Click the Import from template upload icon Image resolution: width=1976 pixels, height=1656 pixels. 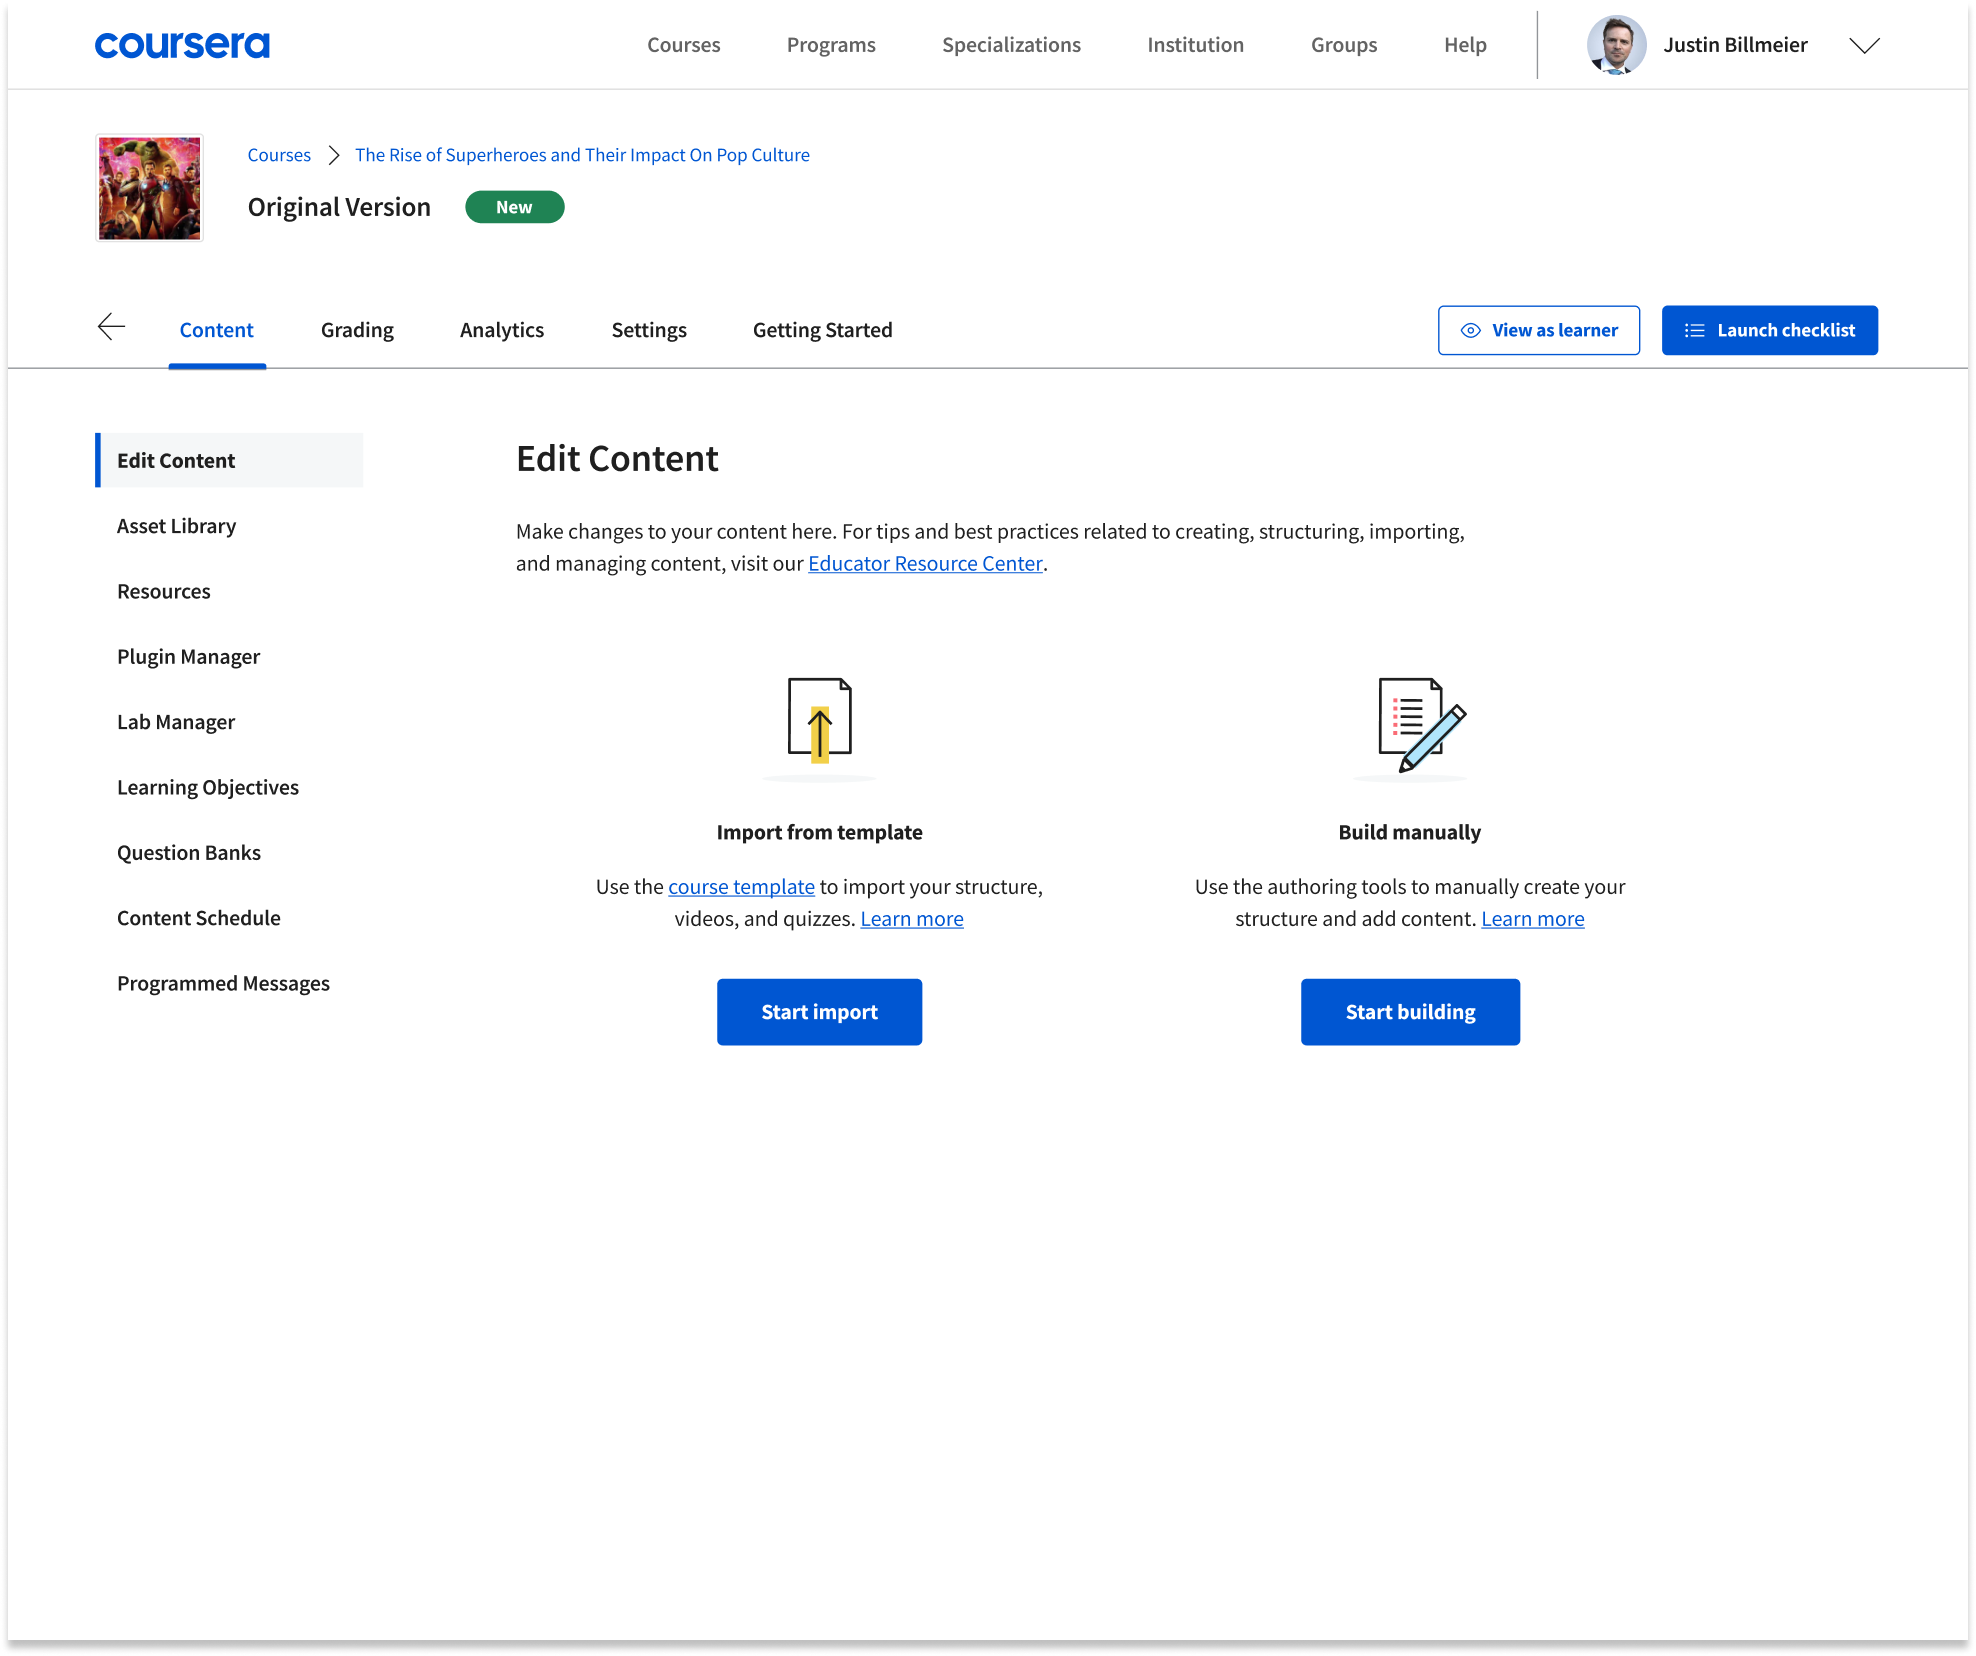click(819, 721)
